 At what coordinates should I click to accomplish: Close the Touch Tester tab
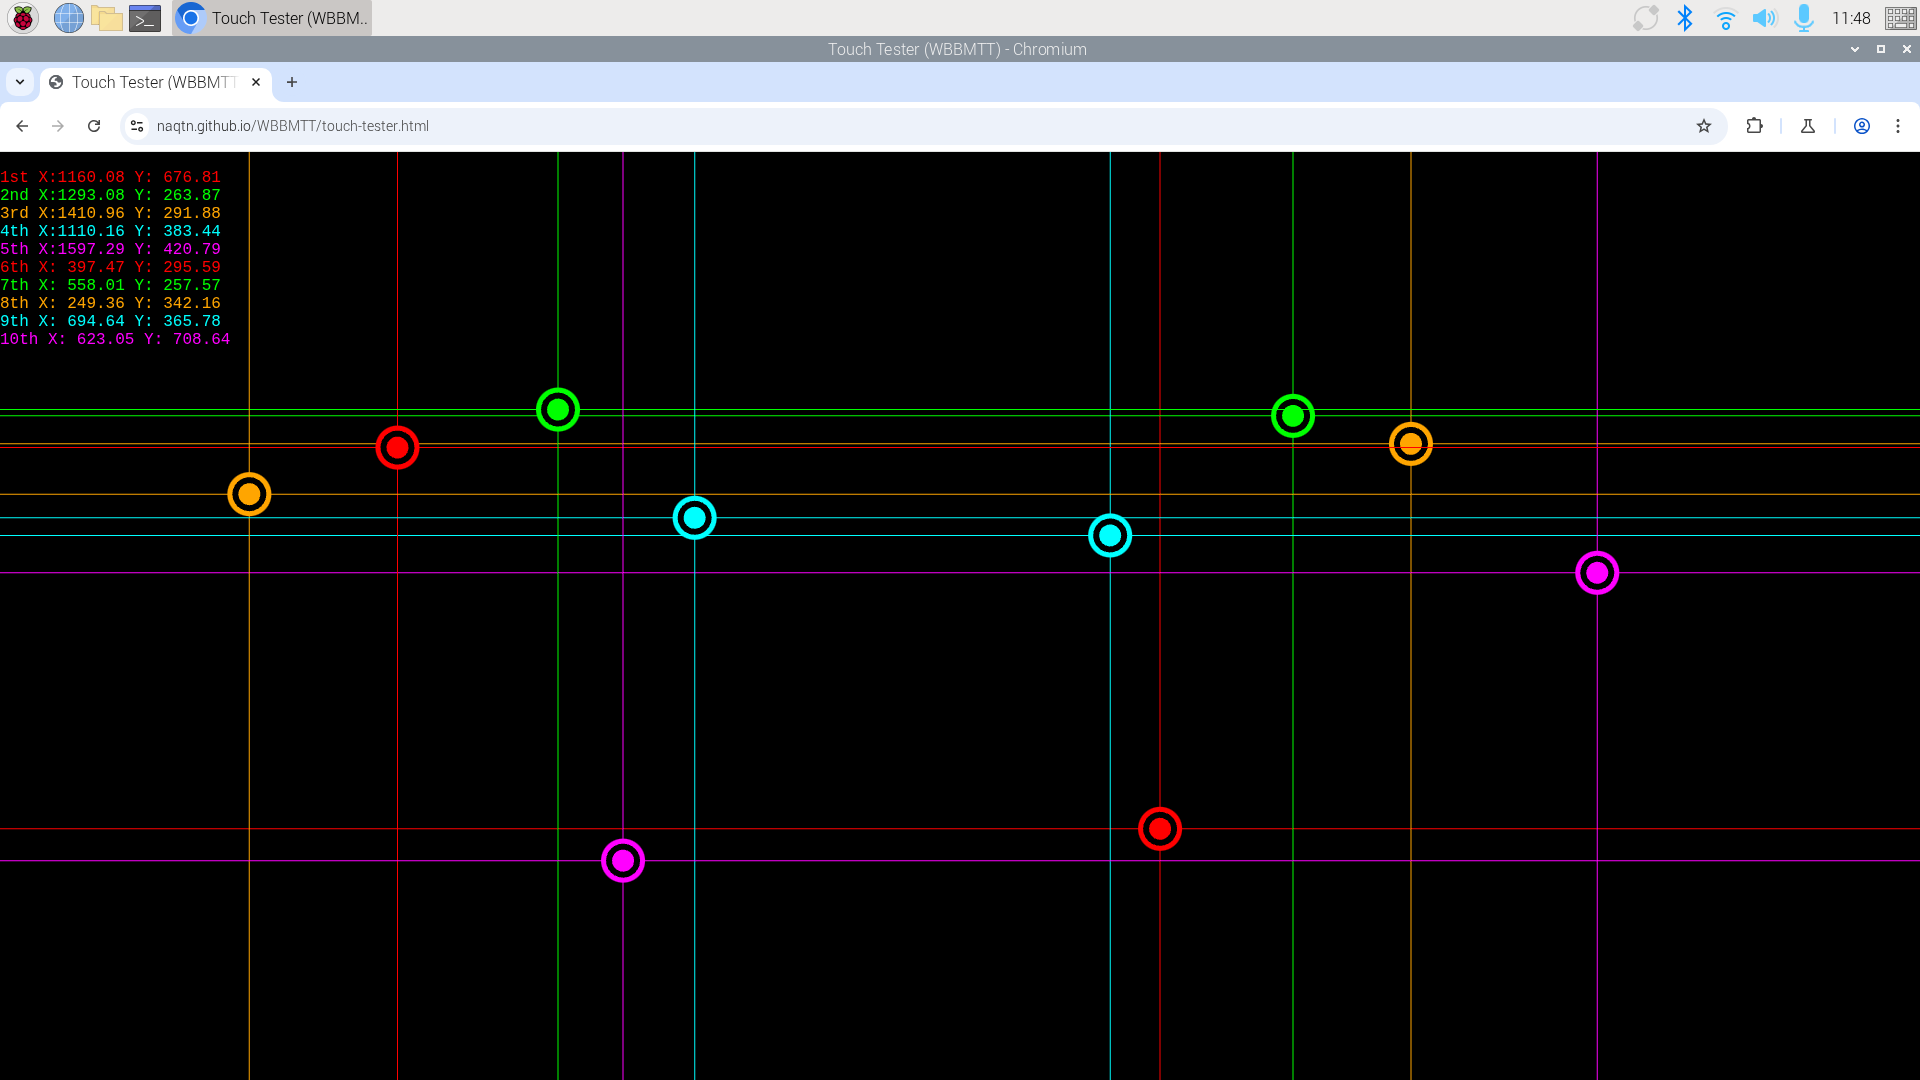coord(256,82)
